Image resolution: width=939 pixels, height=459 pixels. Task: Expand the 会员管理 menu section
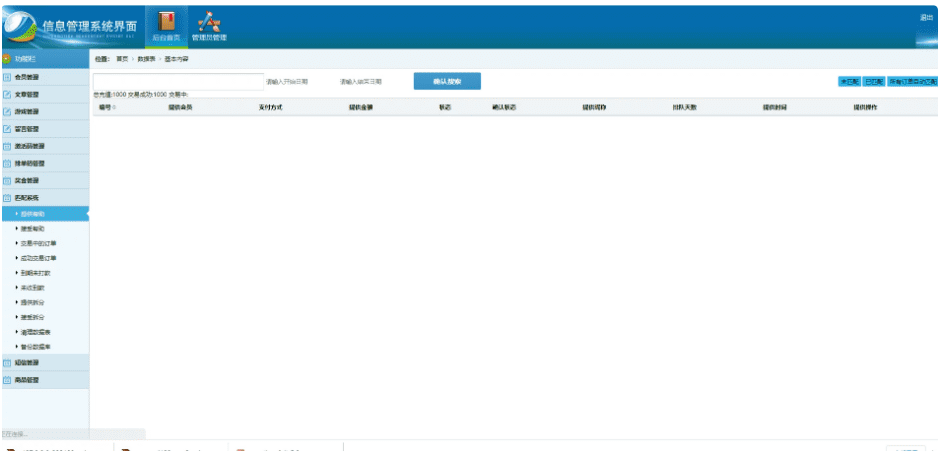(x=46, y=77)
